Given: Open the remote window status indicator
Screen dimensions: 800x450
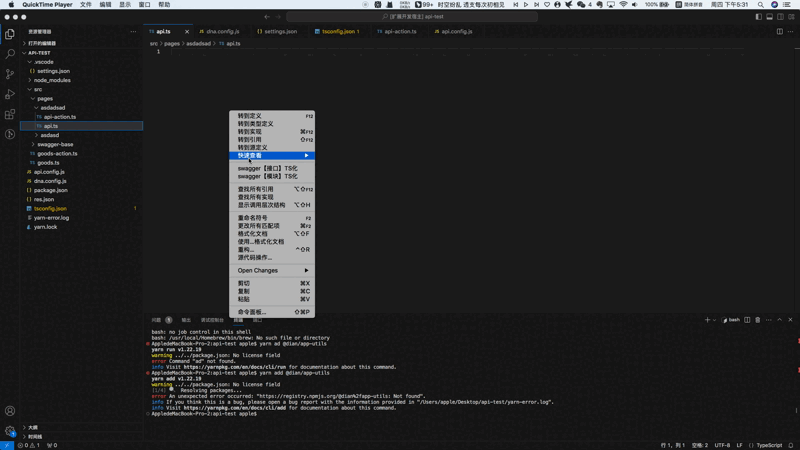Looking at the screenshot, I should [7, 445].
